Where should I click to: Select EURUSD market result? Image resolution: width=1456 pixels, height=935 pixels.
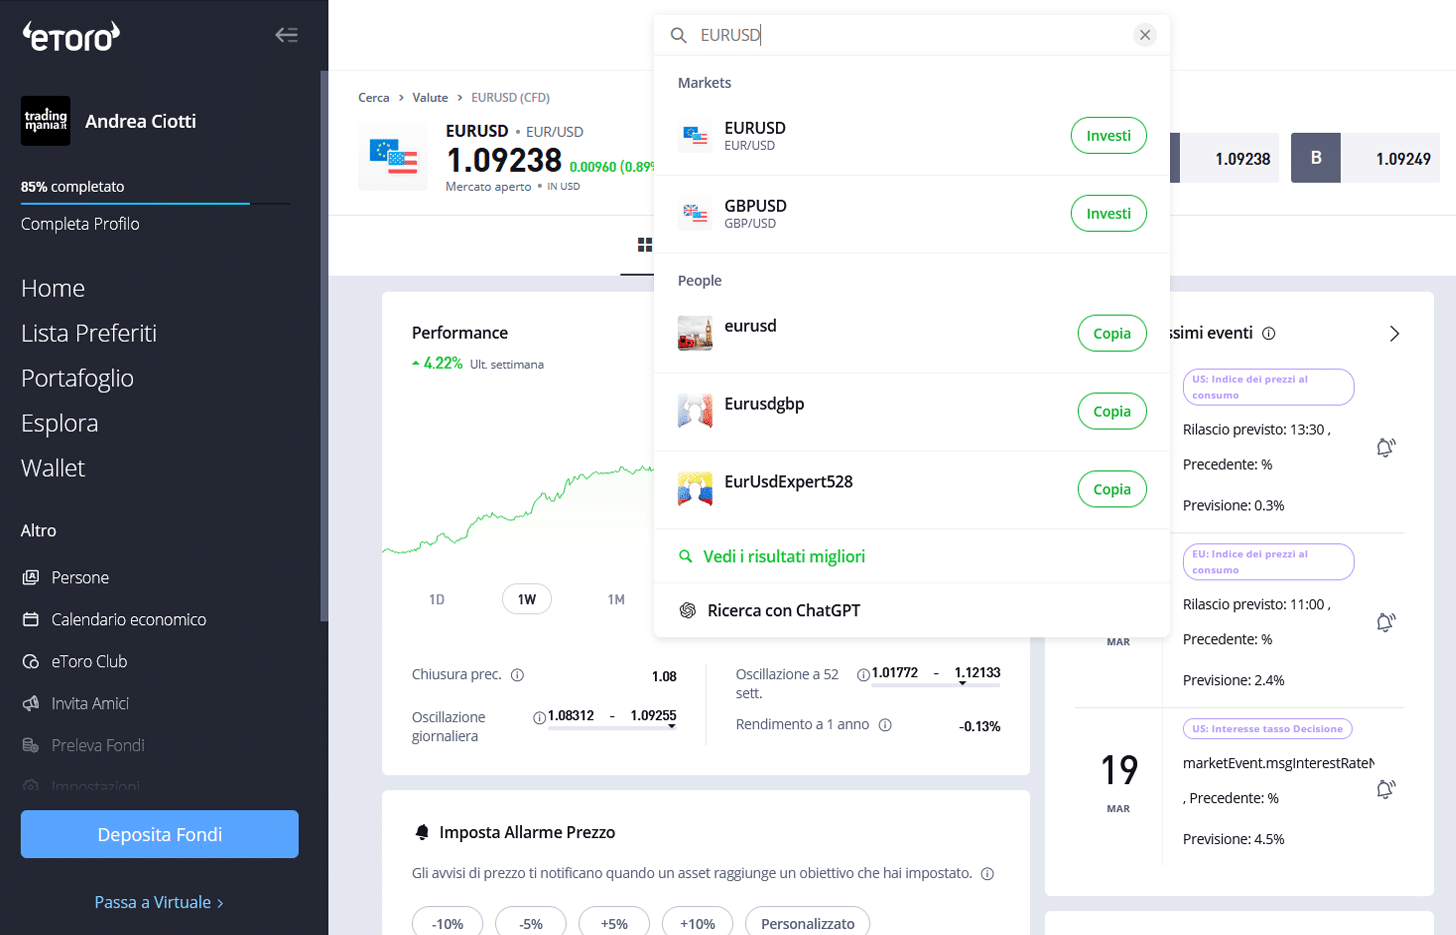click(910, 136)
